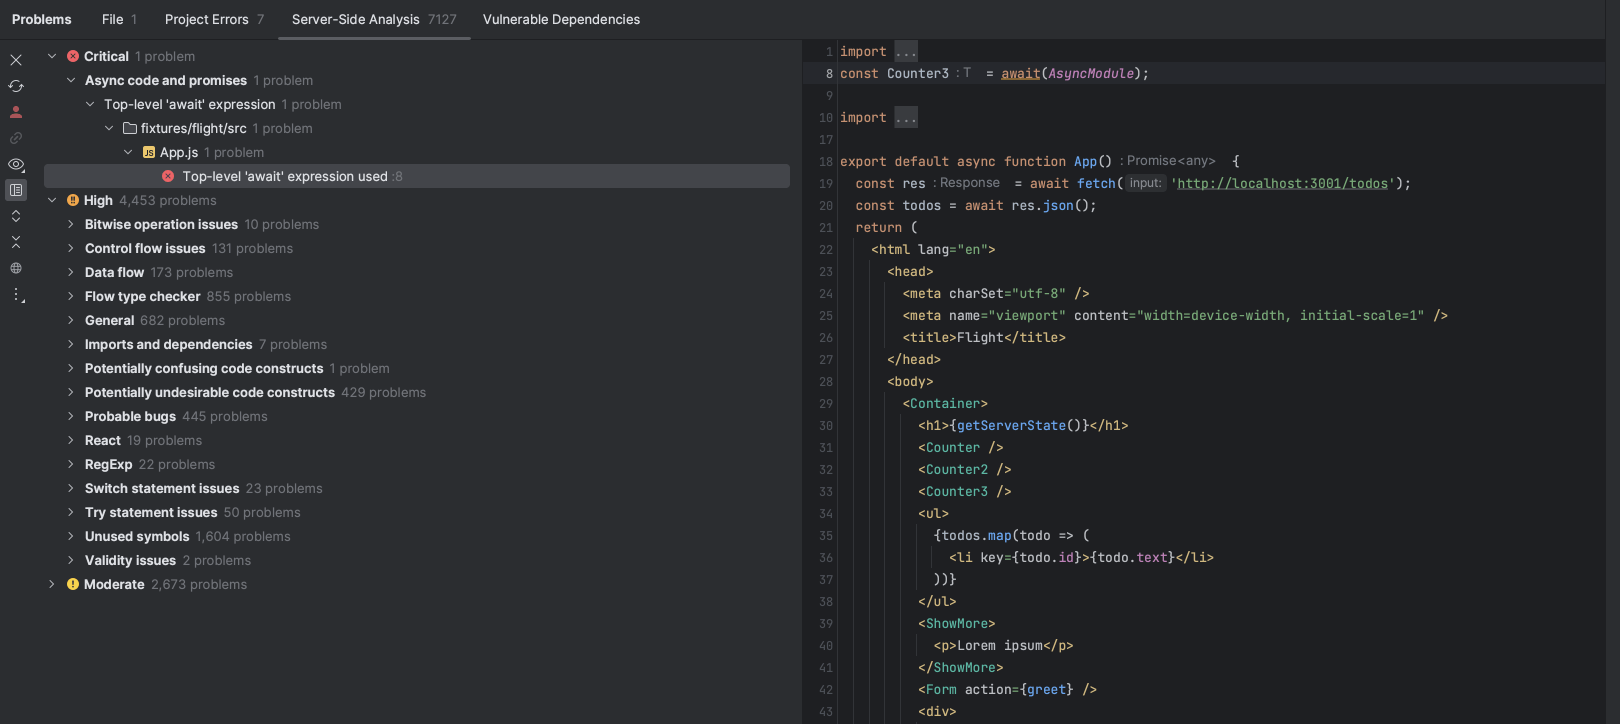
Task: Collapse the Critical severity group
Action: pyautogui.click(x=52, y=57)
